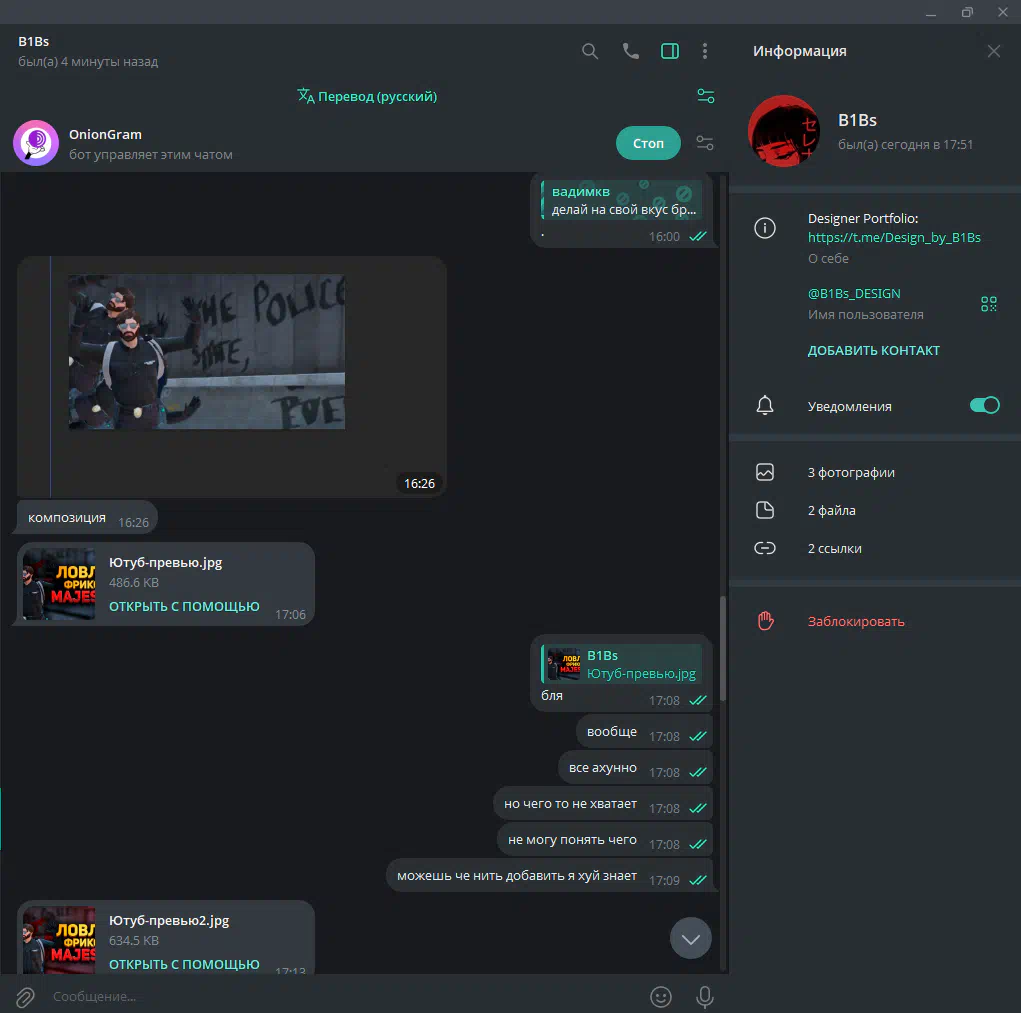Screen dimensions: 1021x1013
Task: Focus the Сообщение... input field
Action: [345, 997]
